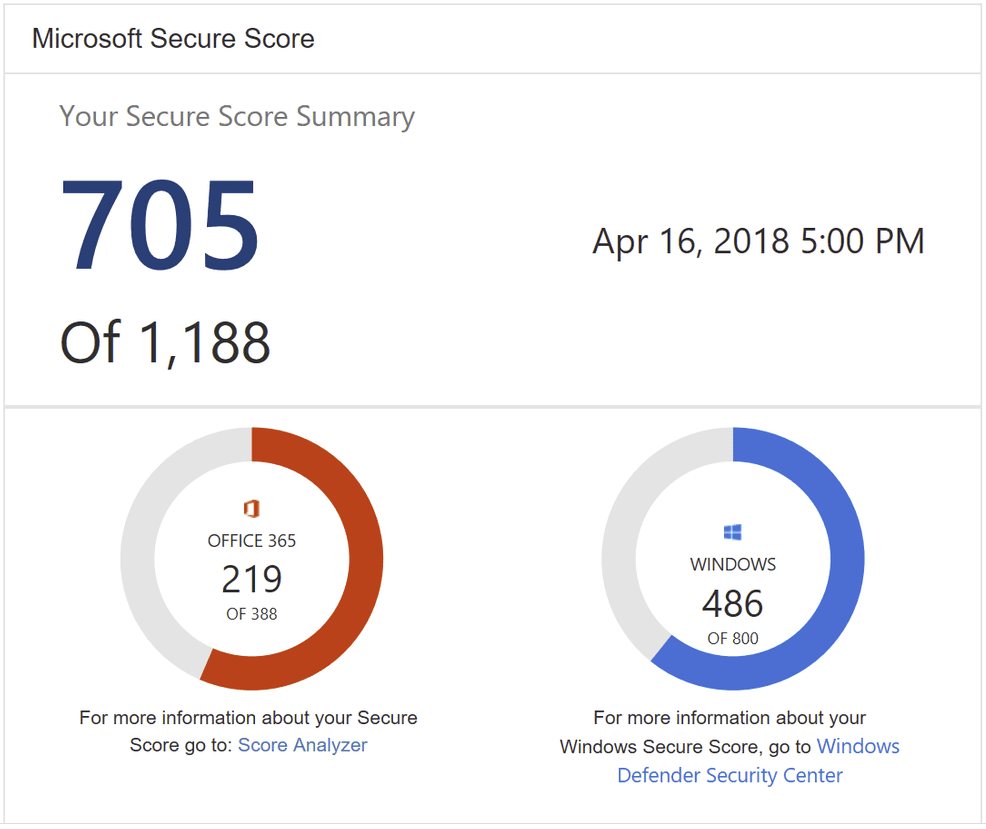Click the Office 365 logo icon
This screenshot has height=829, width=986.
click(x=252, y=508)
